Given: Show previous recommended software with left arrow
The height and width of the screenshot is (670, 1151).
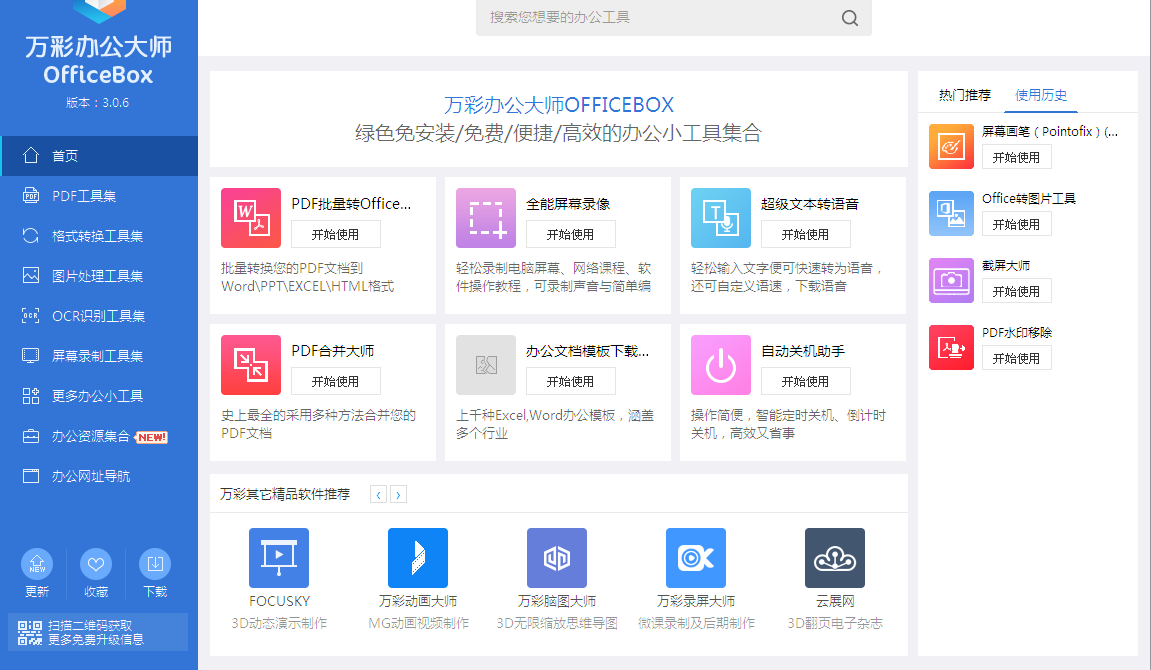Looking at the screenshot, I should [x=378, y=494].
